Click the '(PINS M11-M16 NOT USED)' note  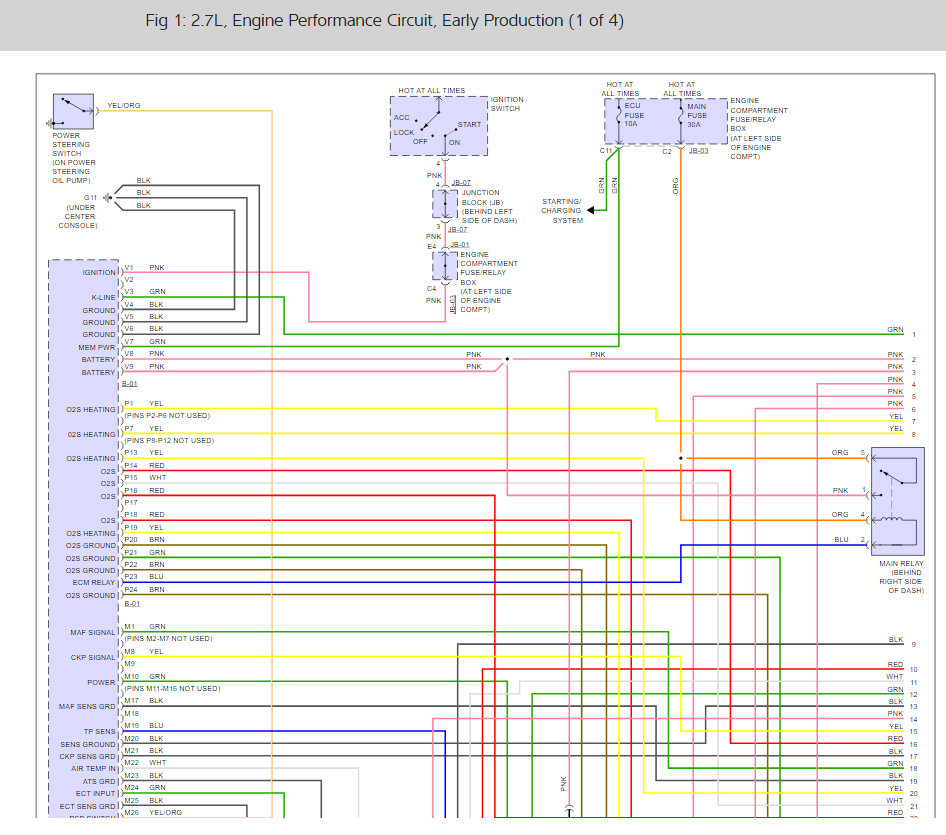172,688
